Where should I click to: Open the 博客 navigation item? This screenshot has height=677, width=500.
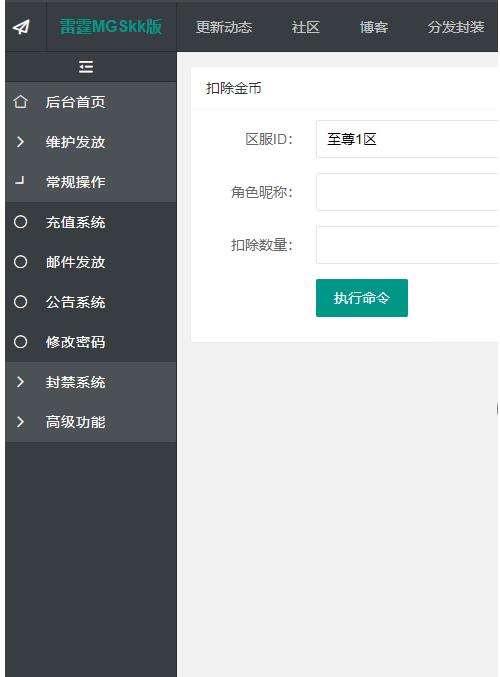click(374, 27)
